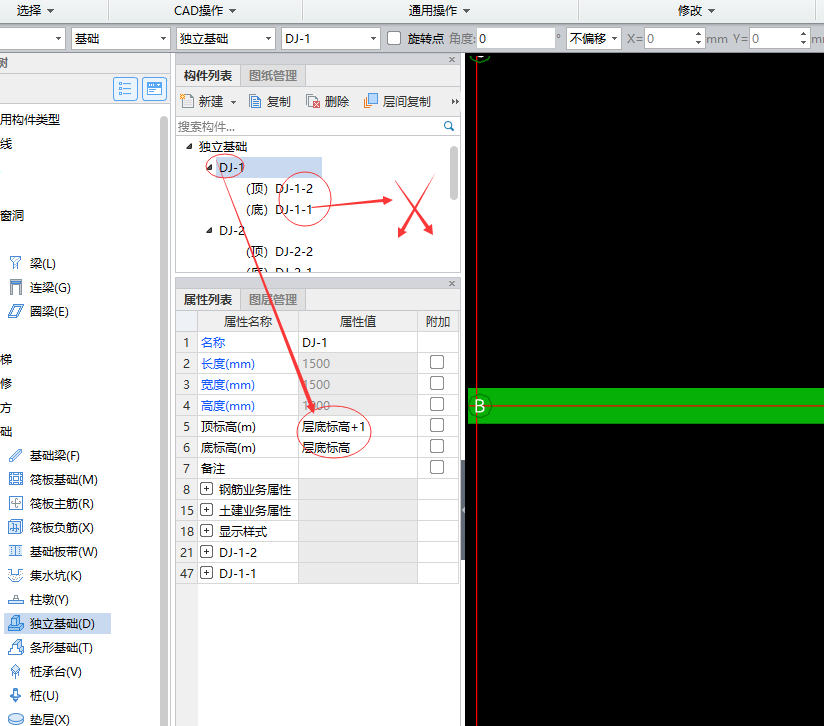824x726 pixels.
Task: Select the 柱墩(Y) component icon
Action: coord(16,599)
